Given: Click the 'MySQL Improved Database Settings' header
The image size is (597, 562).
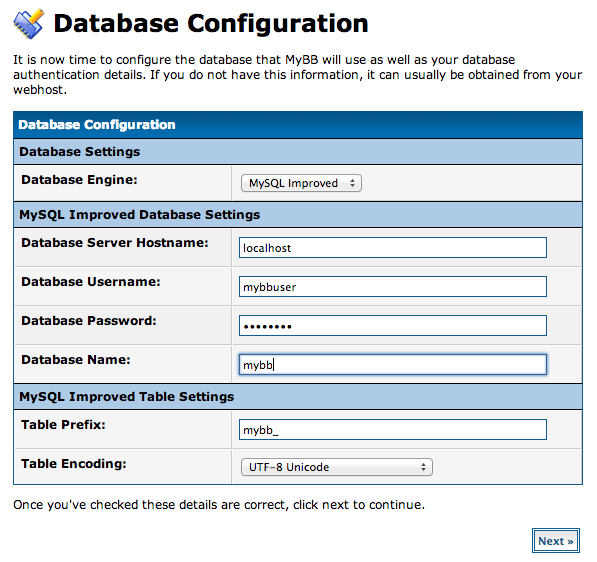Looking at the screenshot, I should pyautogui.click(x=298, y=215).
